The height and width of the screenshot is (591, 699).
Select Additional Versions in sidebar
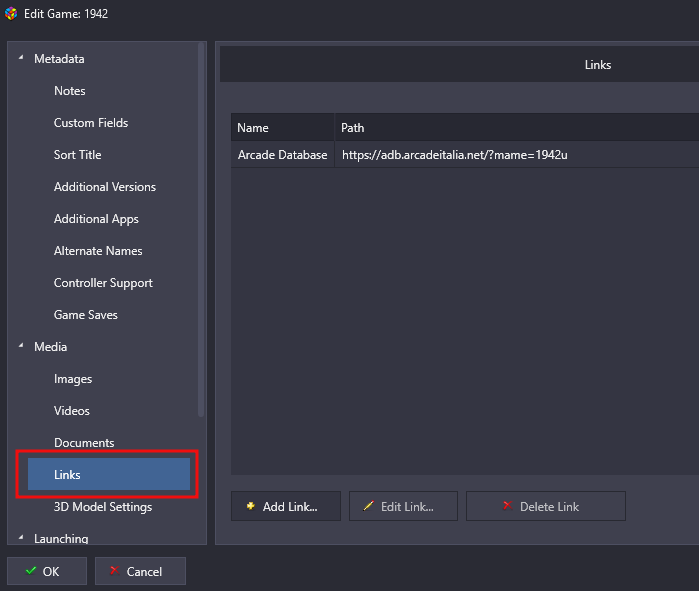(105, 187)
